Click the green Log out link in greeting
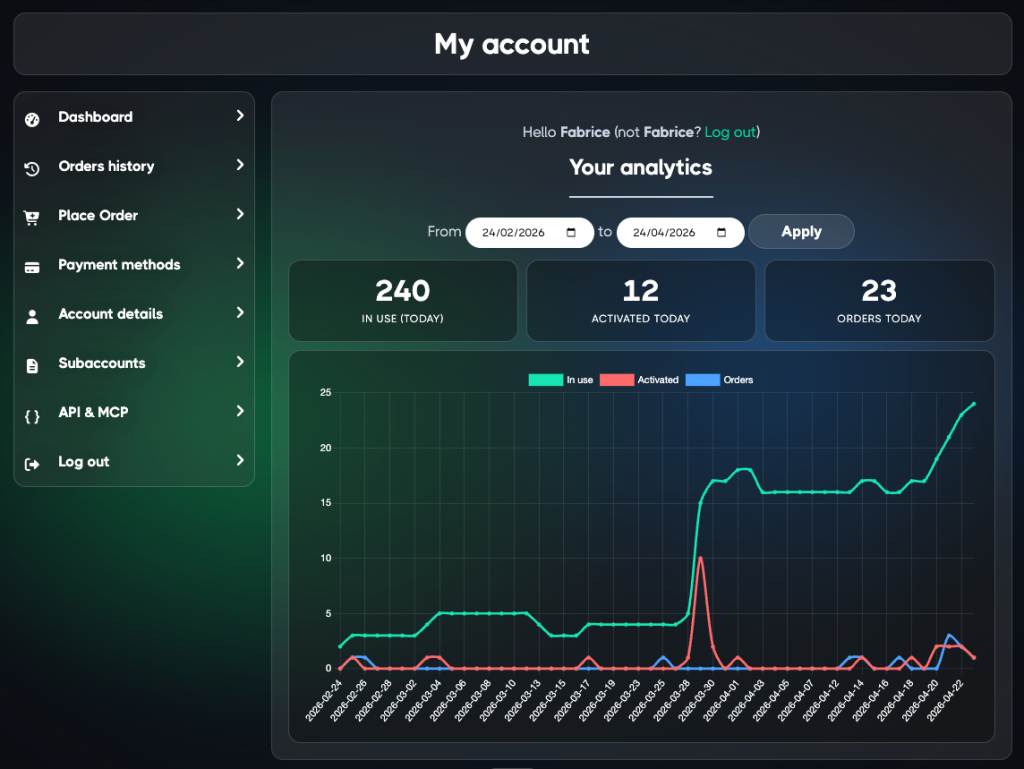The image size is (1024, 769). [x=730, y=133]
